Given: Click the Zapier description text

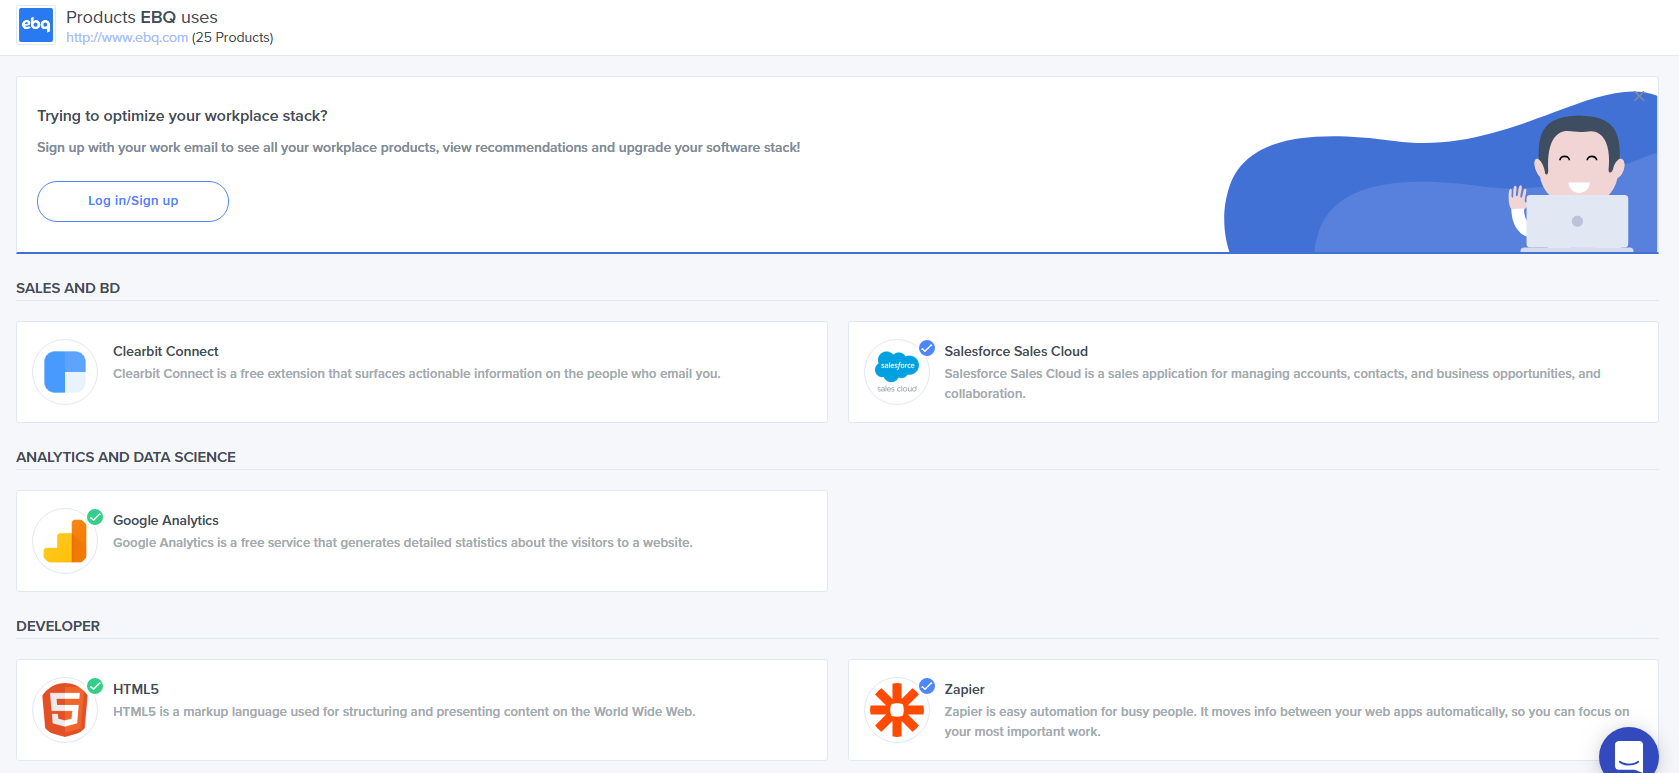Looking at the screenshot, I should click(1287, 722).
